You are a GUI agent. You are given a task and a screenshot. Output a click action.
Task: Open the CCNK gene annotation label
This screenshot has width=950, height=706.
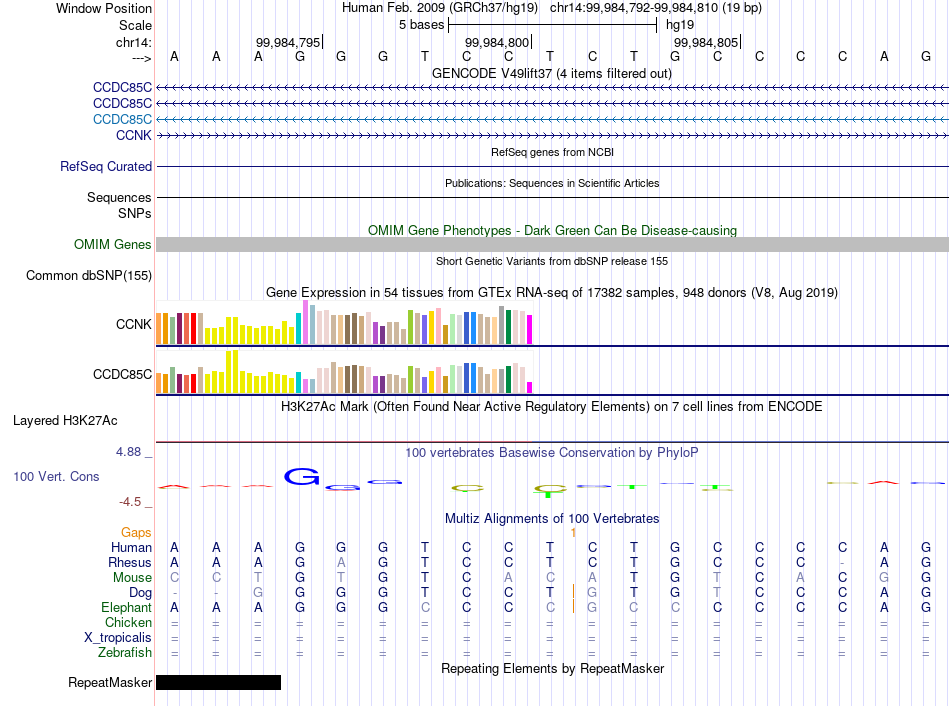click(x=133, y=135)
